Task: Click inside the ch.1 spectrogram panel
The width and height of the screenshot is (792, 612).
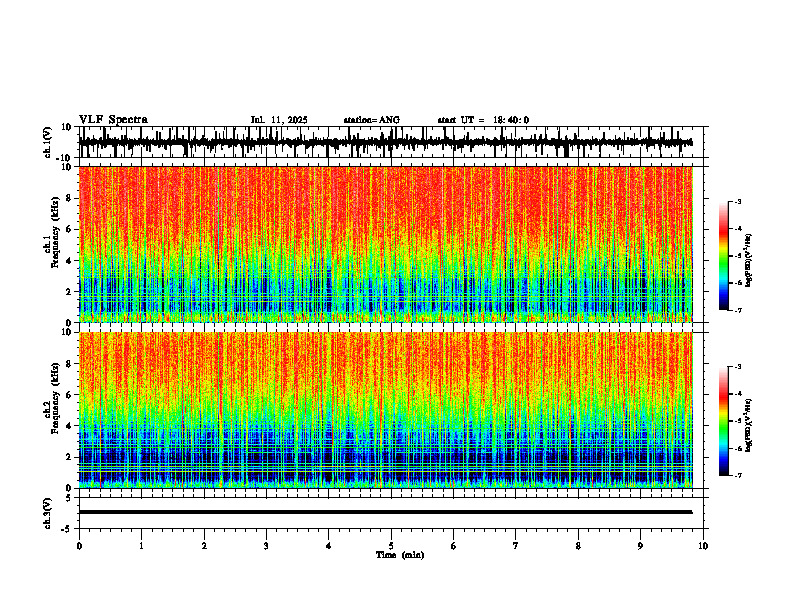Action: pos(386,244)
